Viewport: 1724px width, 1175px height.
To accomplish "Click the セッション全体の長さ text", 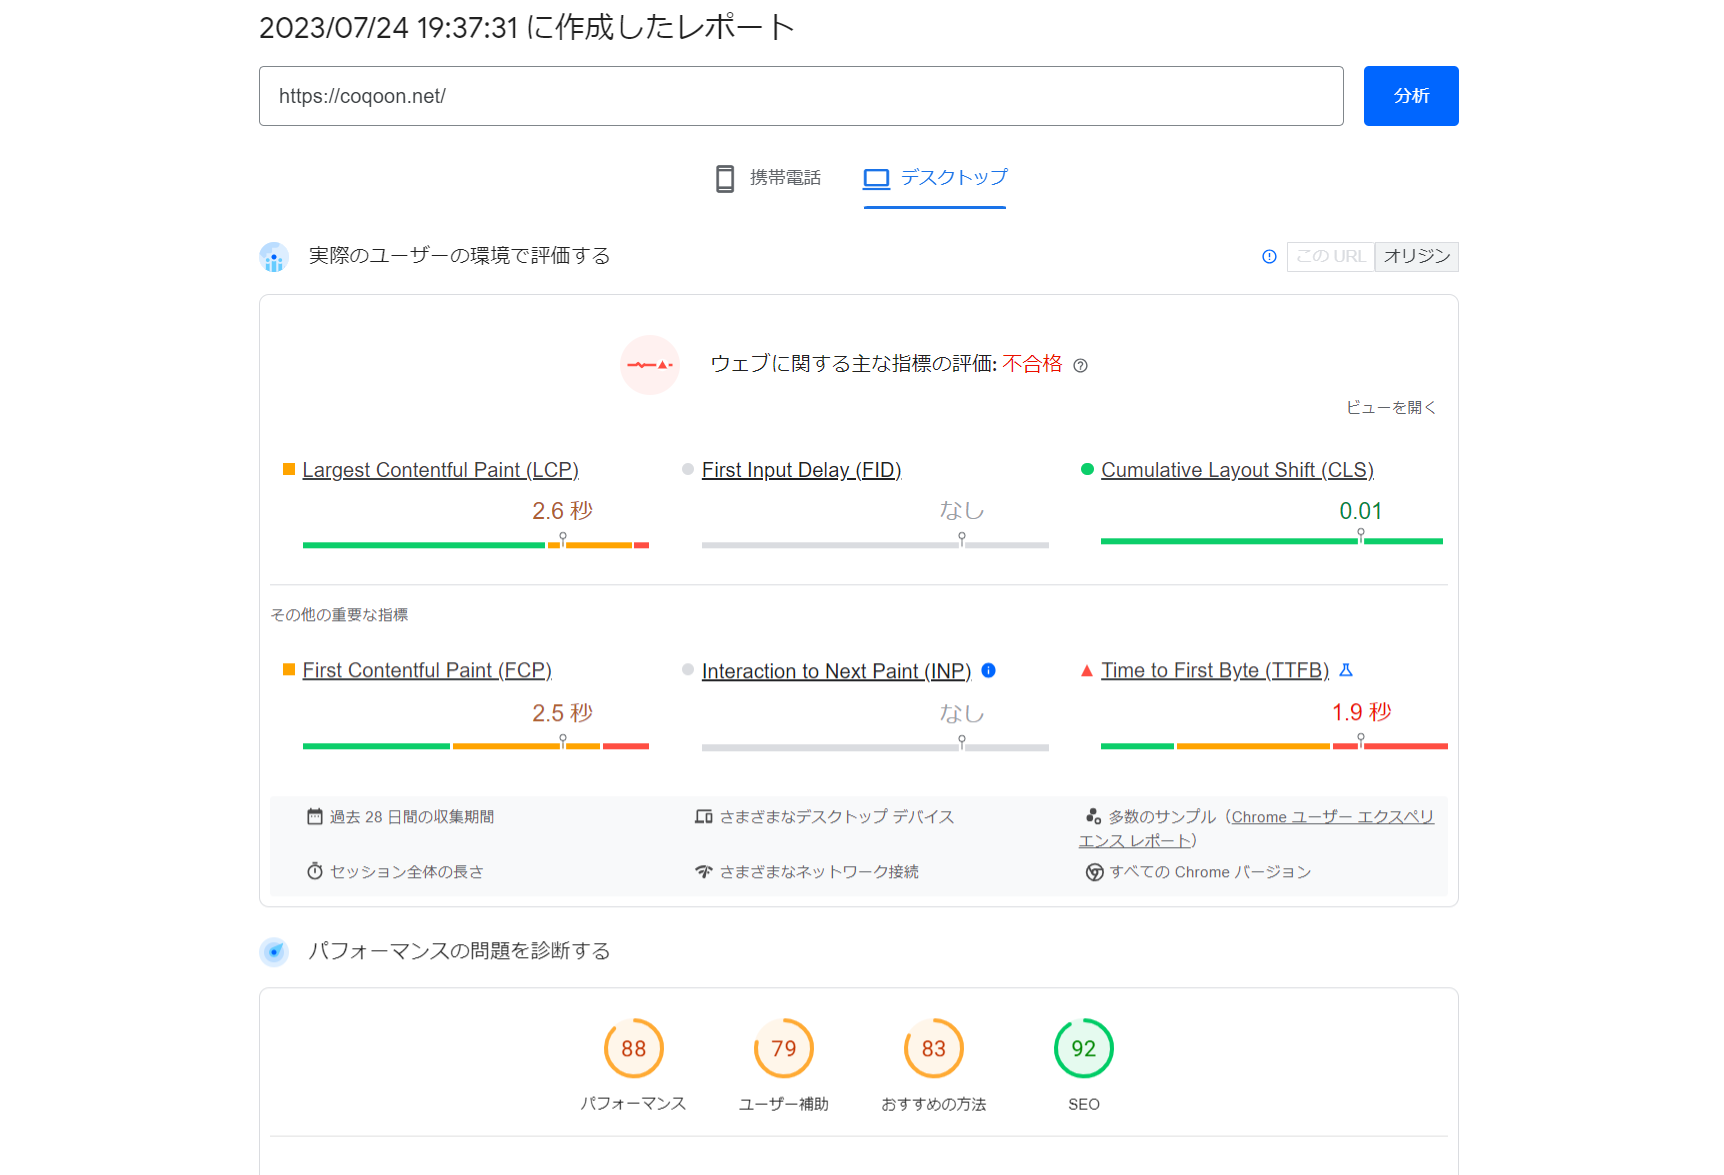I will tap(407, 872).
